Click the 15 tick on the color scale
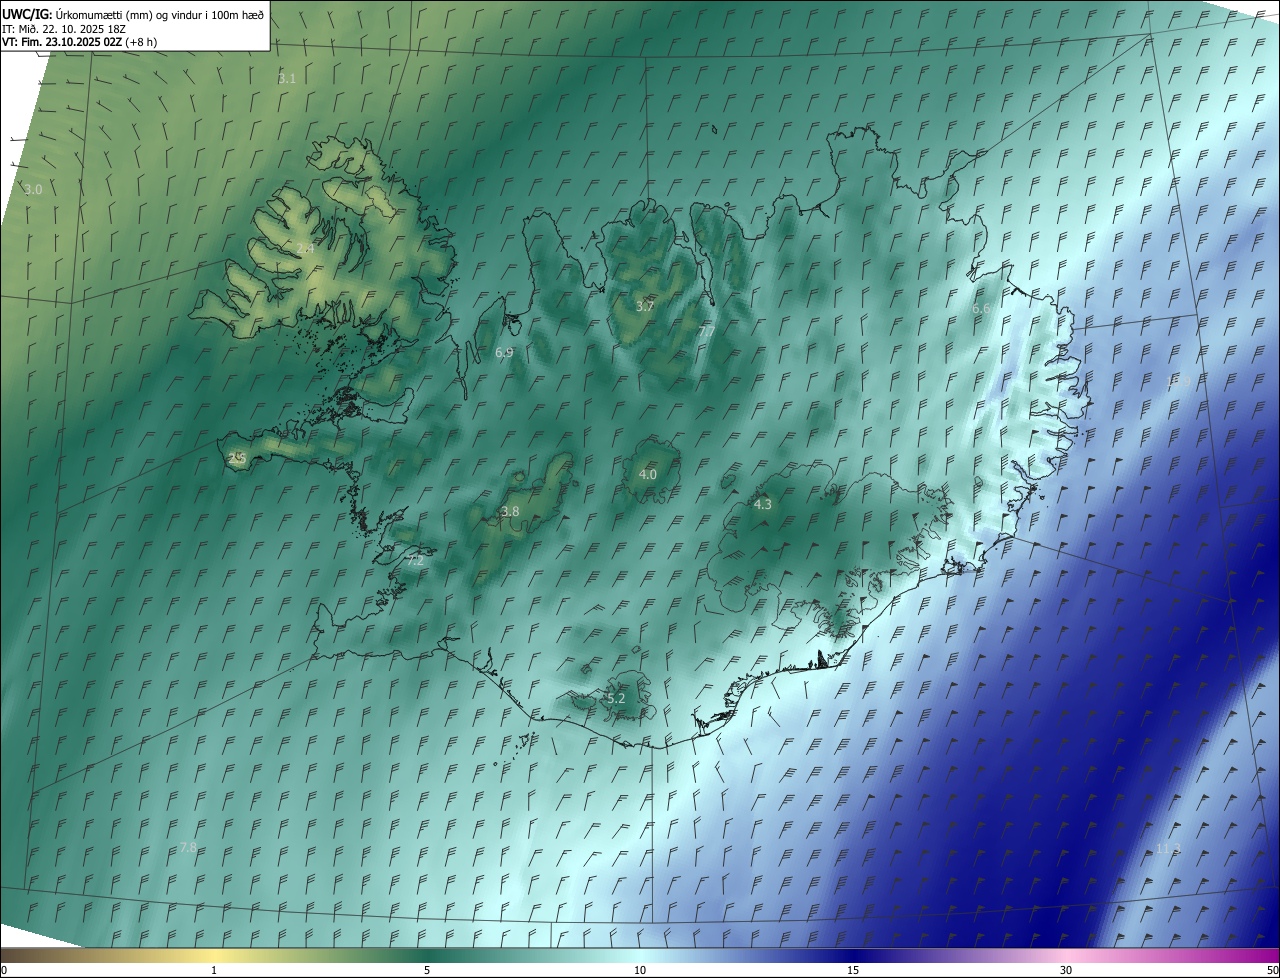 853,970
